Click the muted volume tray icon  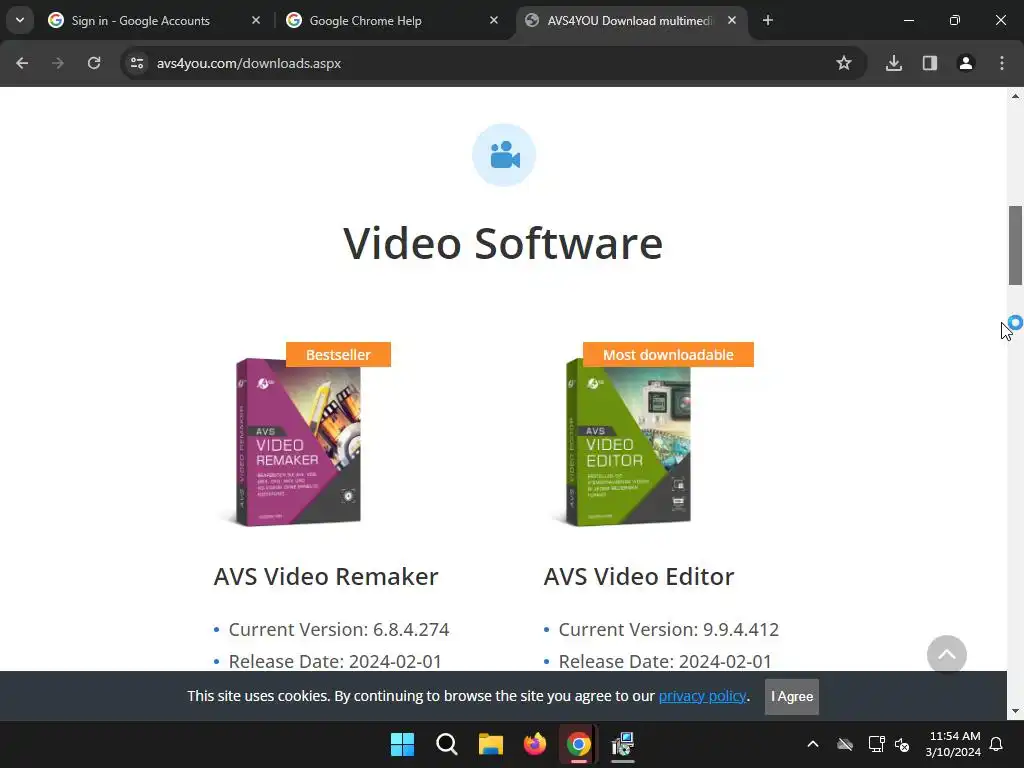click(903, 744)
